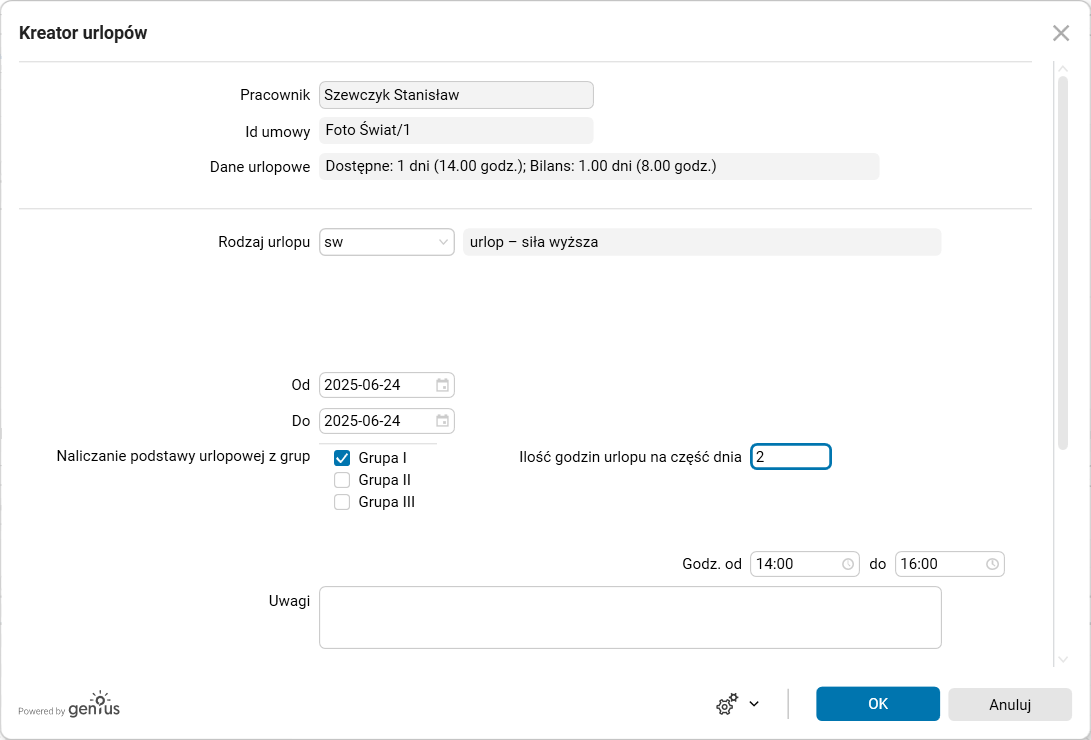
Task: Close the Kreator urlopów dialog
Action: point(1061,33)
